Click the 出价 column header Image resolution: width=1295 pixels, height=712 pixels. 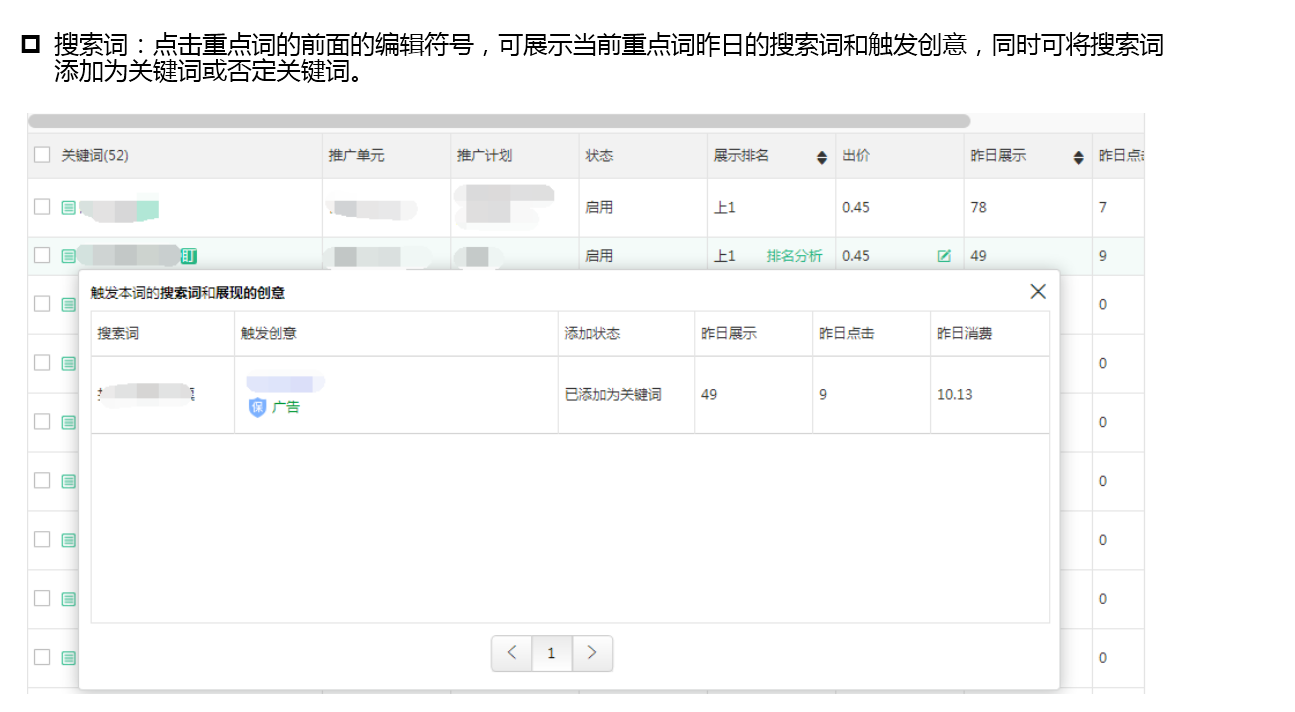tap(856, 156)
